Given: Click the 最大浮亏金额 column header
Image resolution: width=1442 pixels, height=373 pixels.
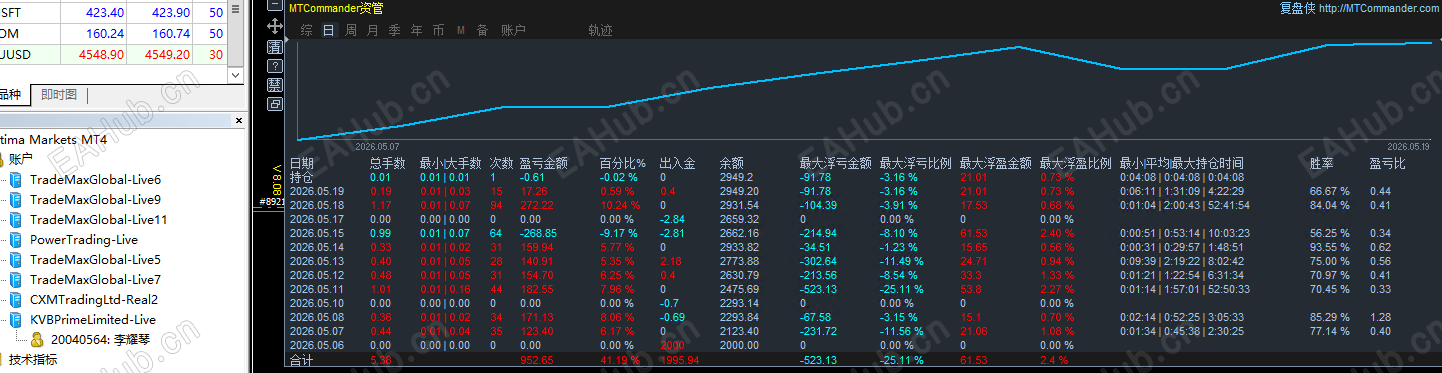Looking at the screenshot, I should (835, 163).
